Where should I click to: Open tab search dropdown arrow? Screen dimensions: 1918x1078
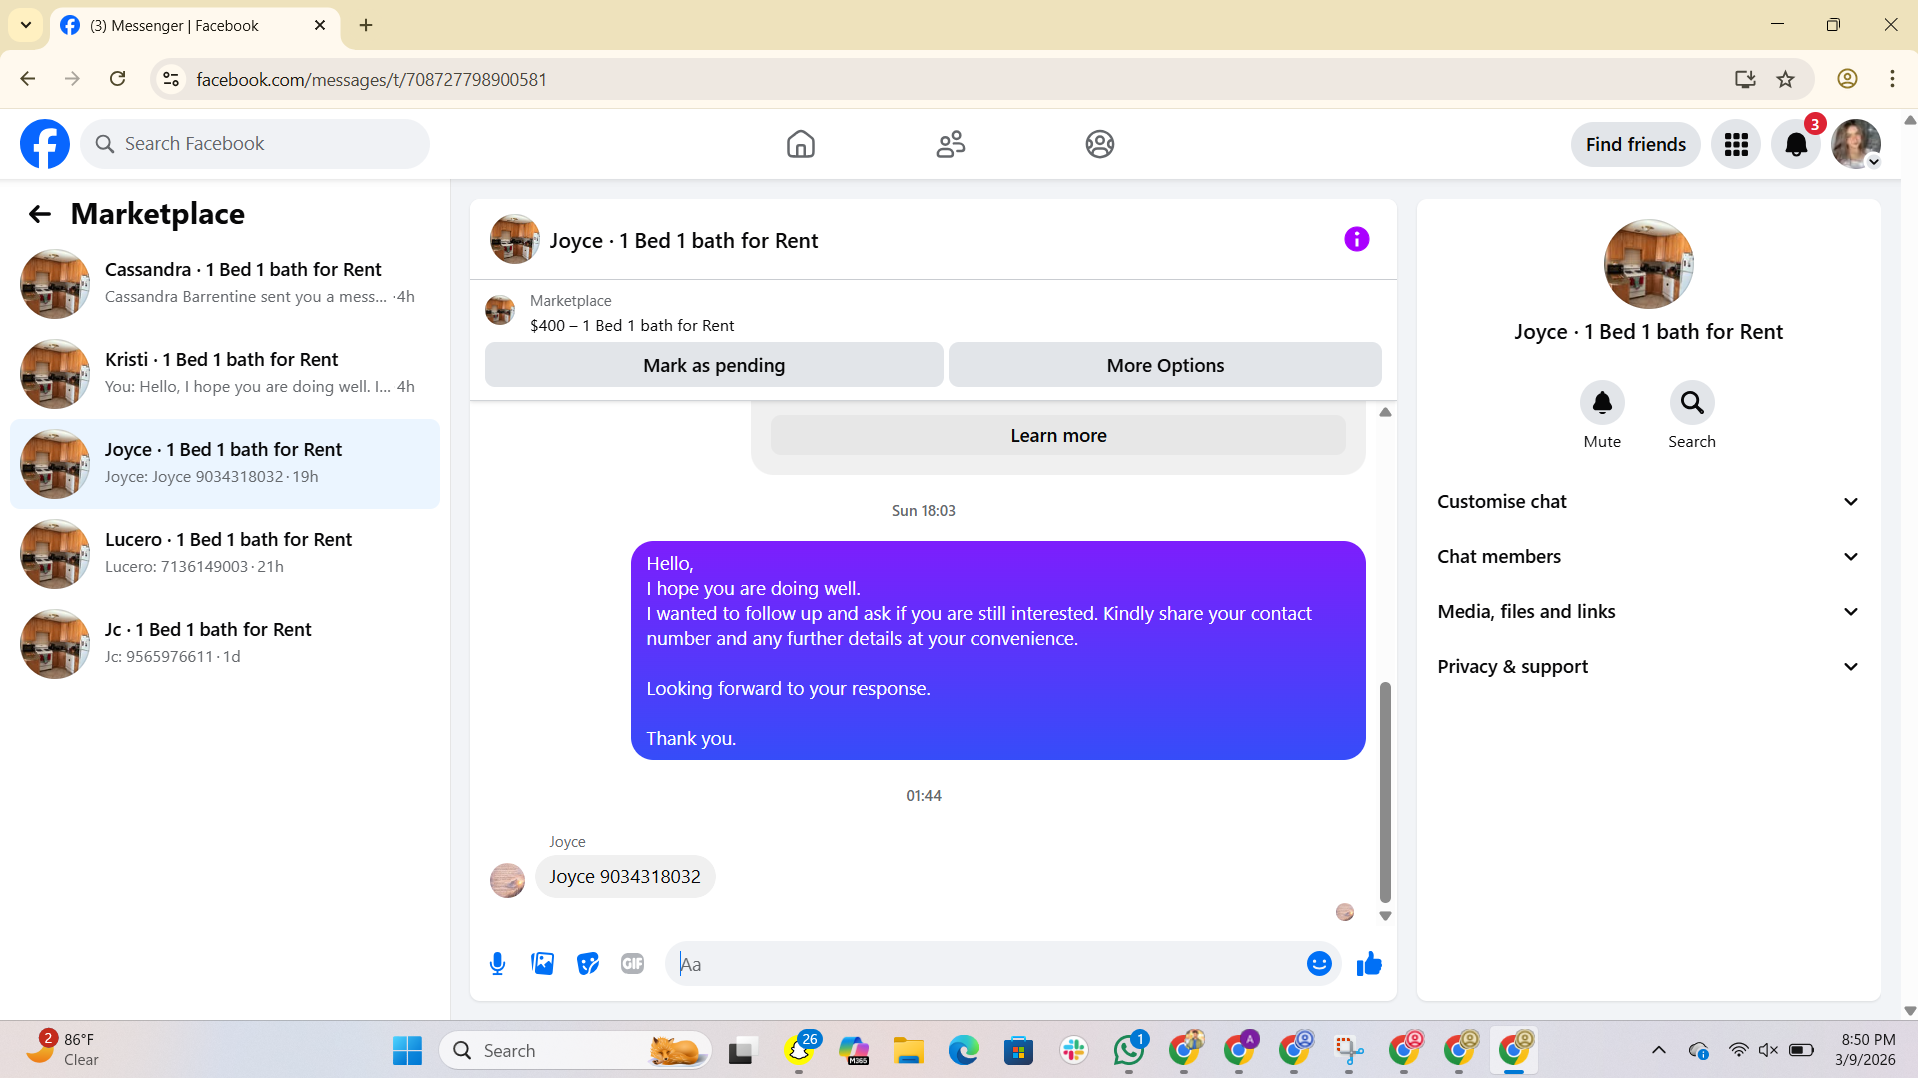pyautogui.click(x=26, y=25)
